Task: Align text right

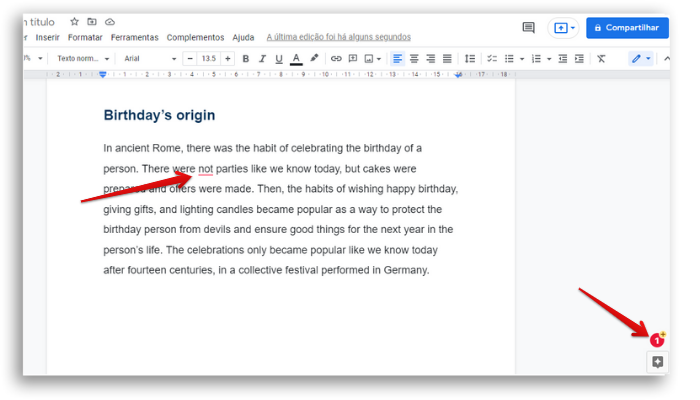Action: (x=431, y=58)
